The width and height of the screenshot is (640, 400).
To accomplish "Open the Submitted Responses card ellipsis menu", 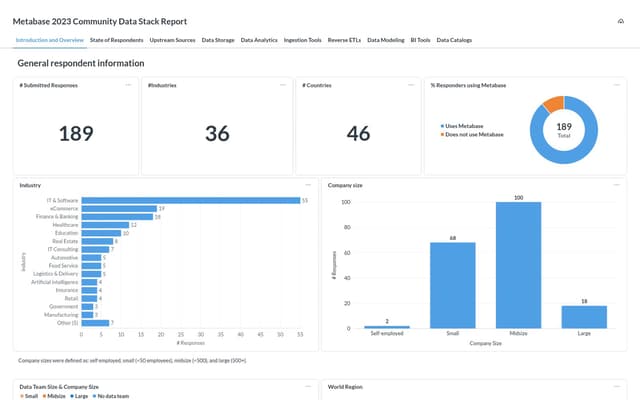I will pos(129,85).
